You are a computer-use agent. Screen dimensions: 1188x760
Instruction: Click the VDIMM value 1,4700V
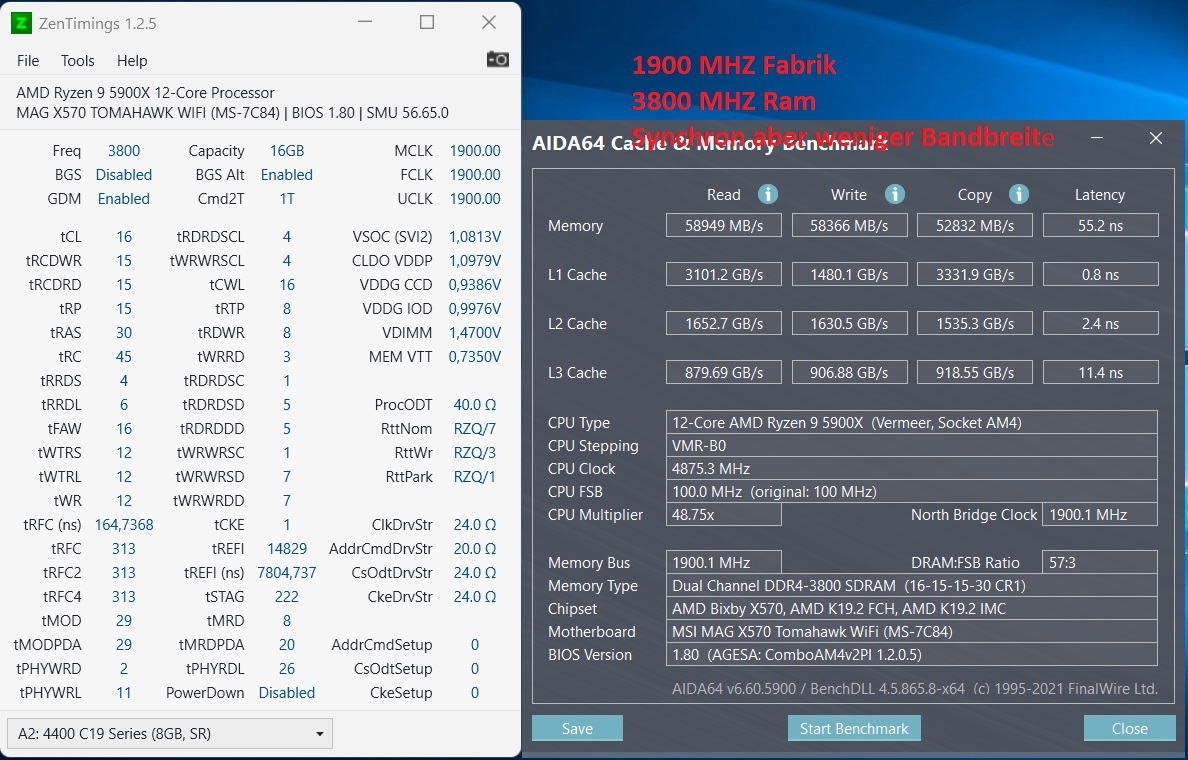475,333
